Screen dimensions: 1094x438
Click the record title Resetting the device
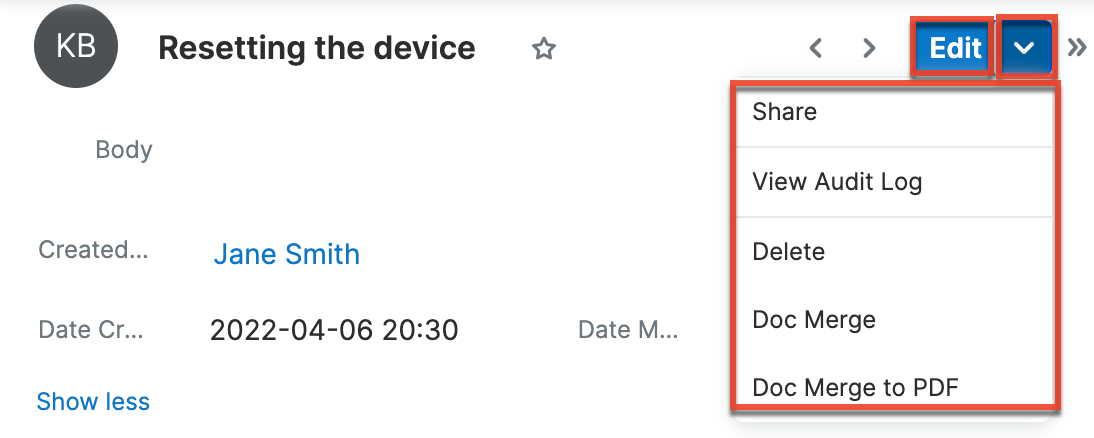coord(317,48)
